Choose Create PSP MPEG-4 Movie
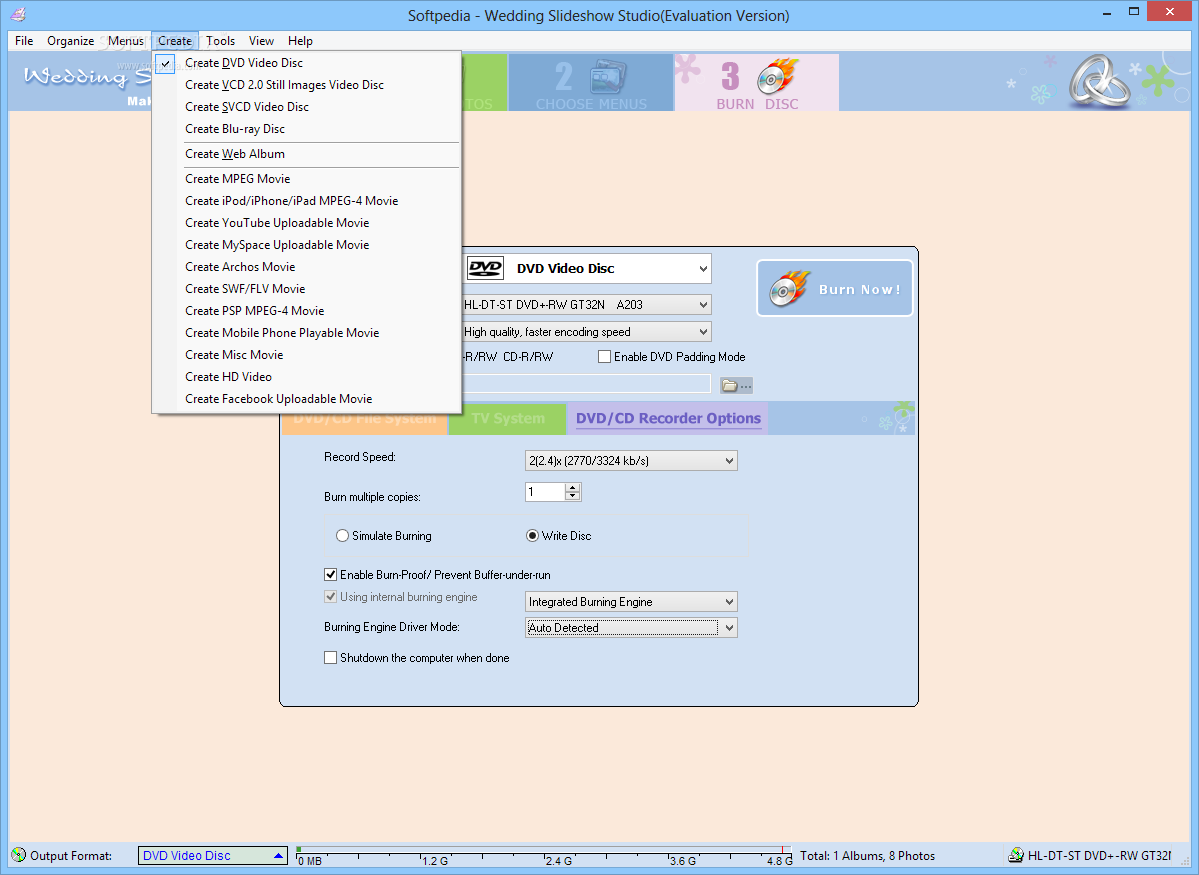 [x=307, y=311]
